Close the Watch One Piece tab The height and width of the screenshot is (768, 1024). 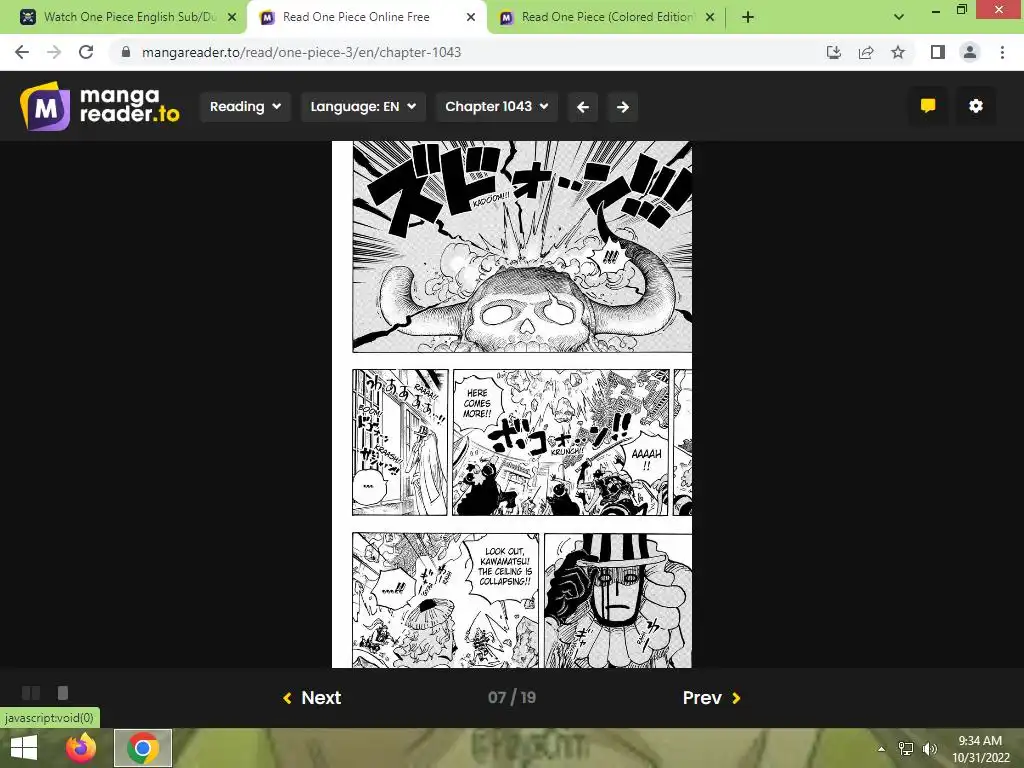pyautogui.click(x=232, y=17)
